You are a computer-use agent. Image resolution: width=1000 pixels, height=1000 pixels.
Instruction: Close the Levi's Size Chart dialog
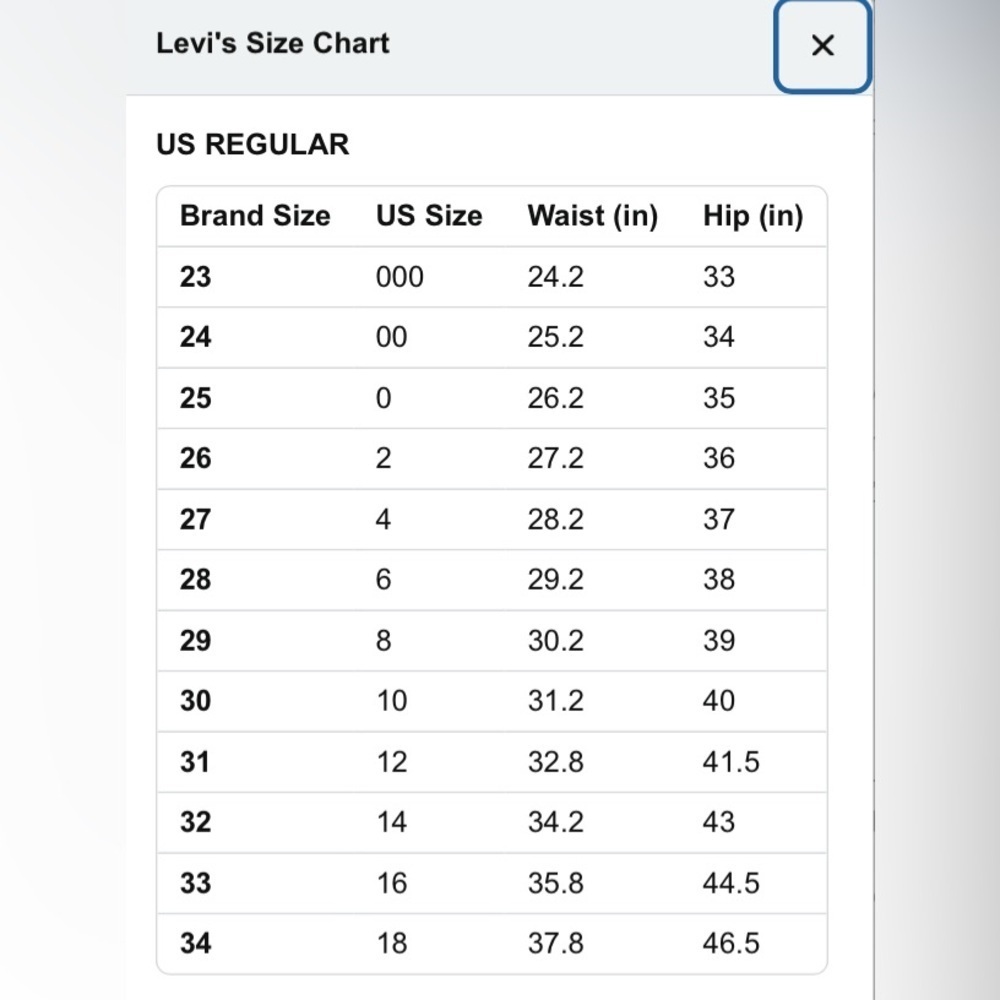[822, 46]
